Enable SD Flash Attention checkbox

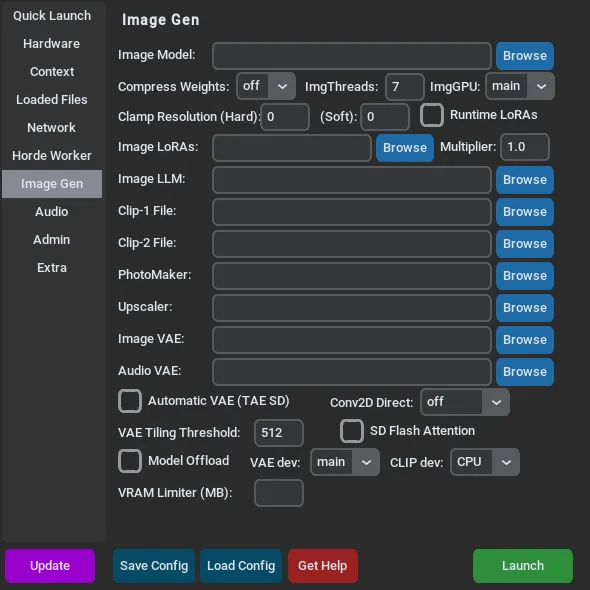click(x=352, y=431)
